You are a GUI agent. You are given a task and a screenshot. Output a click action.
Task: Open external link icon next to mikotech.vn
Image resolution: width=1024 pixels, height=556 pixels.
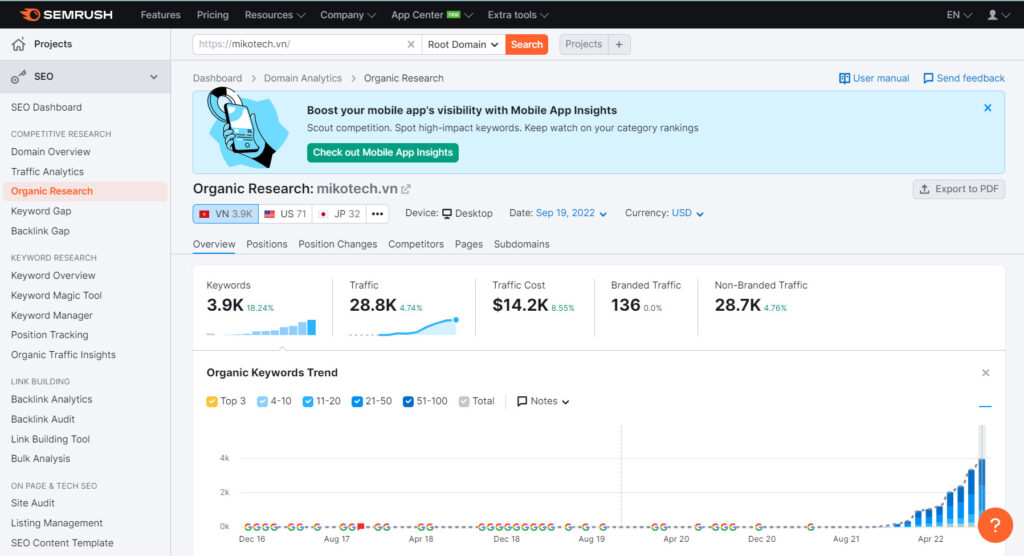coord(406,189)
